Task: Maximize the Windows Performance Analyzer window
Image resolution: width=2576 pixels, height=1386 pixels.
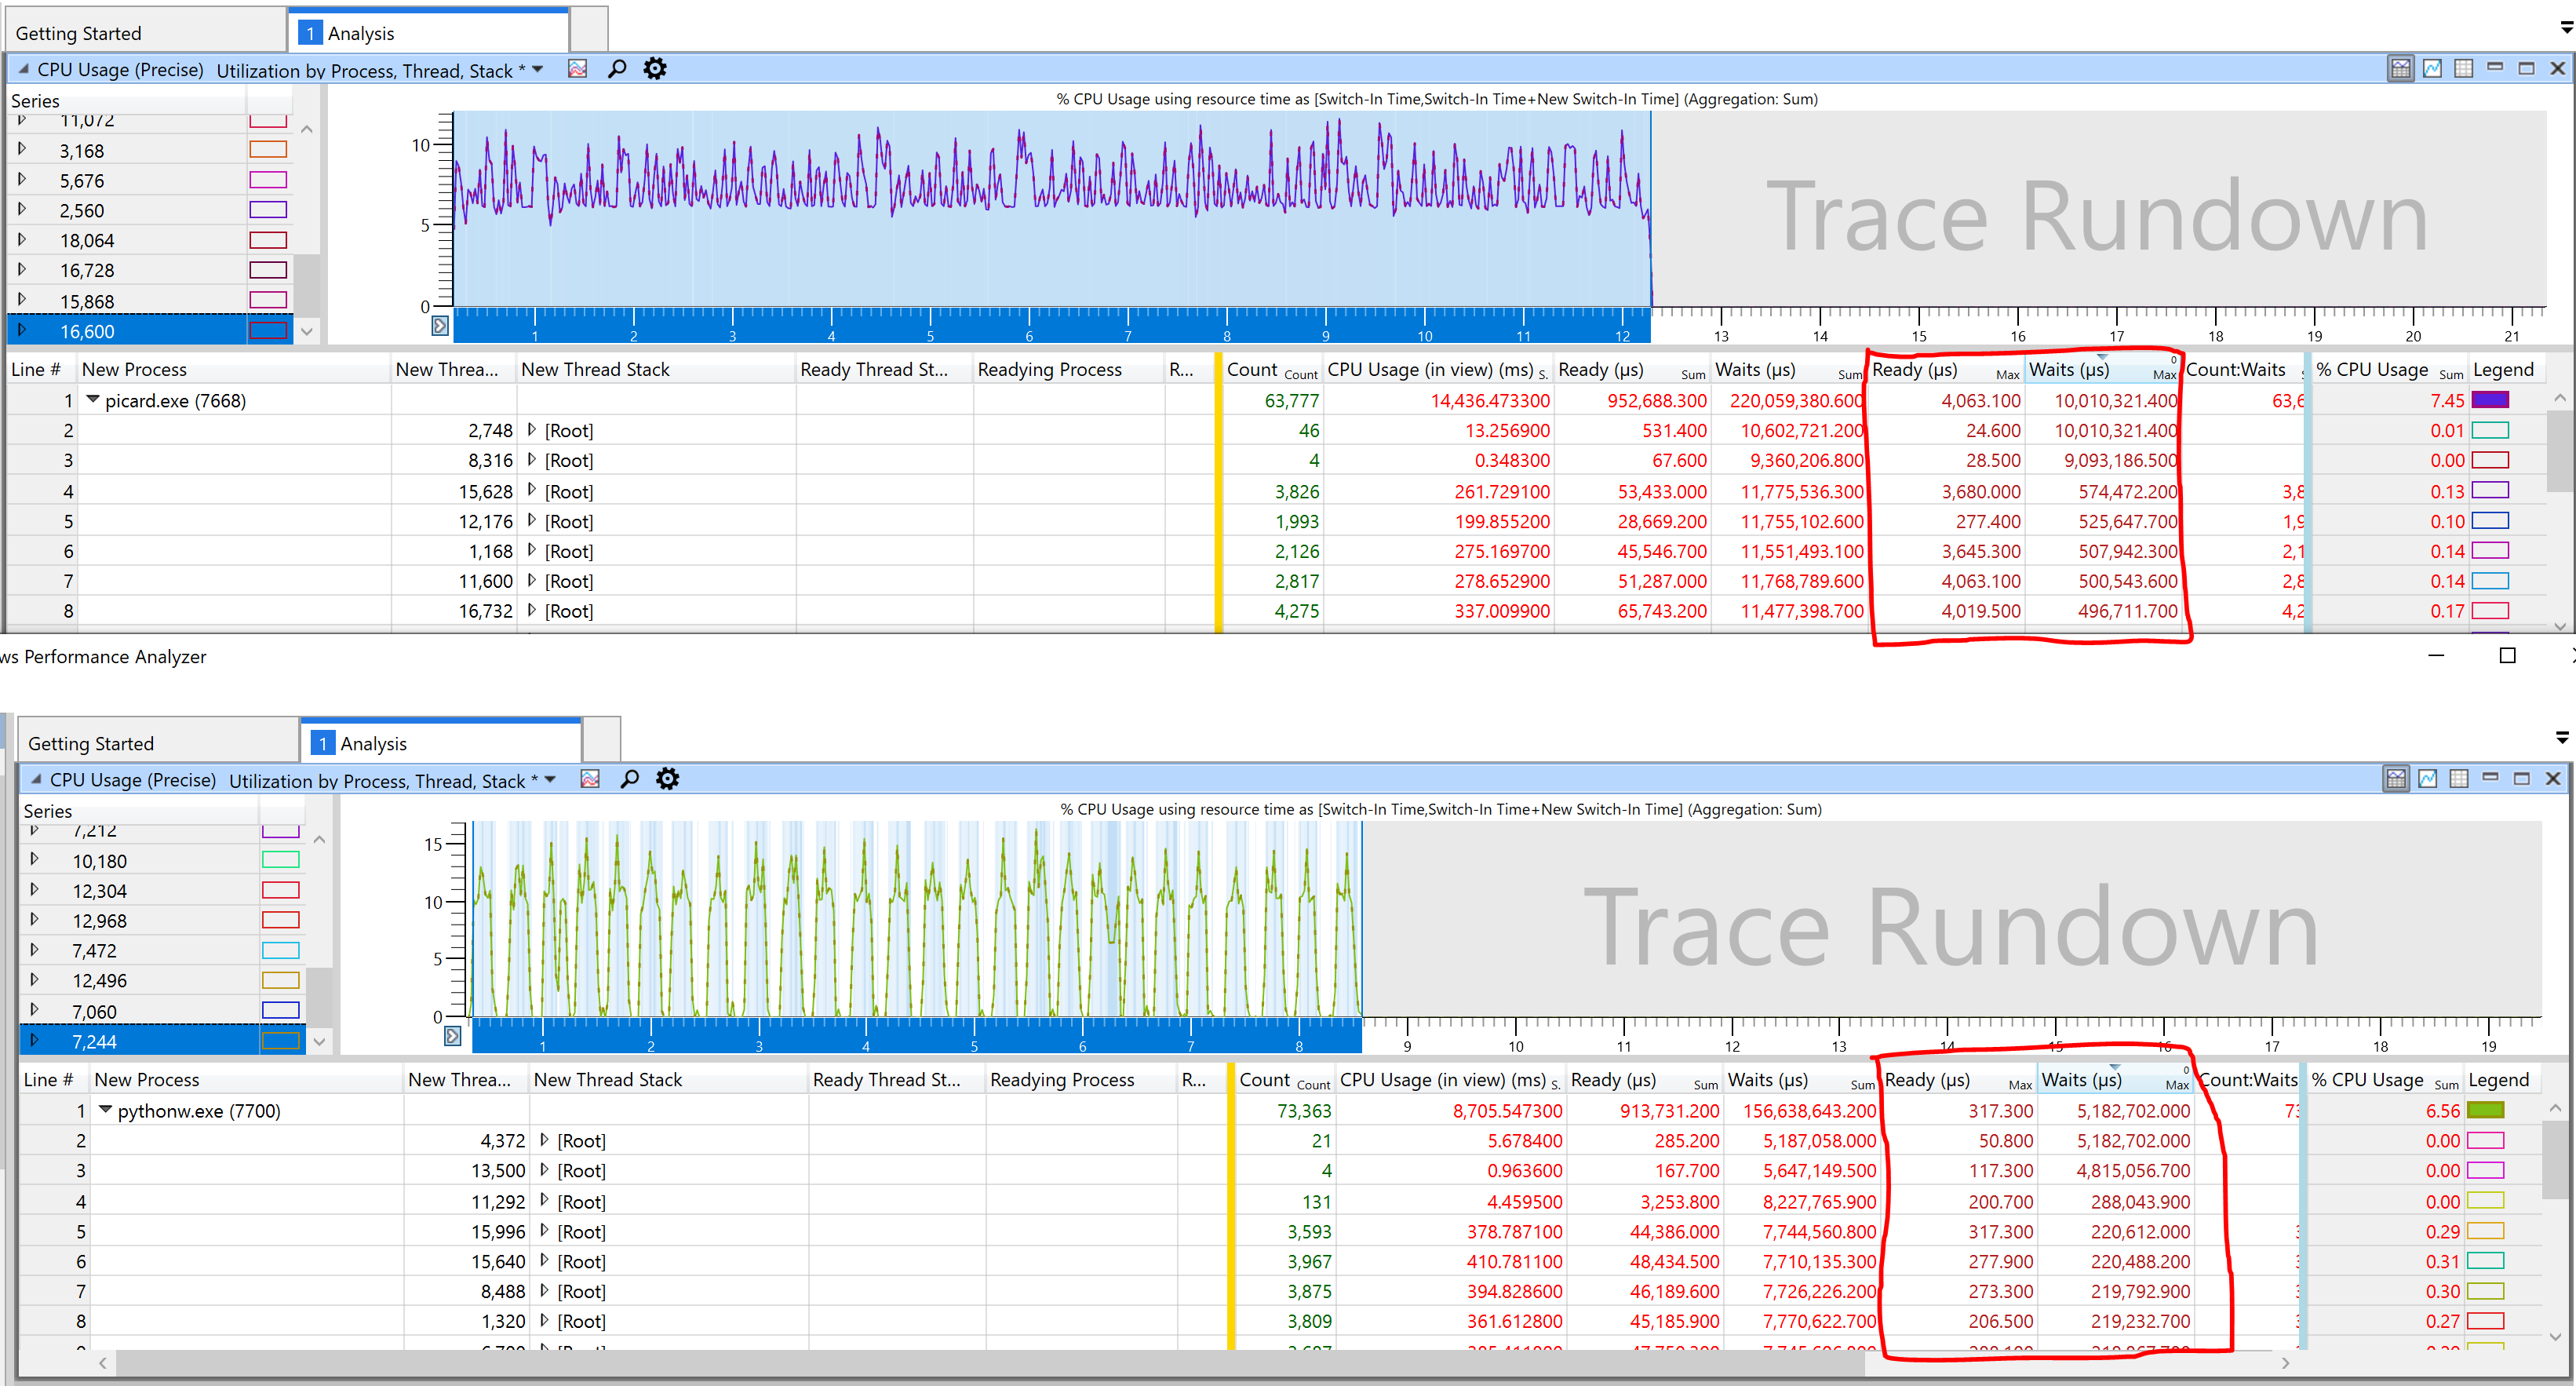Action: pyautogui.click(x=2506, y=655)
